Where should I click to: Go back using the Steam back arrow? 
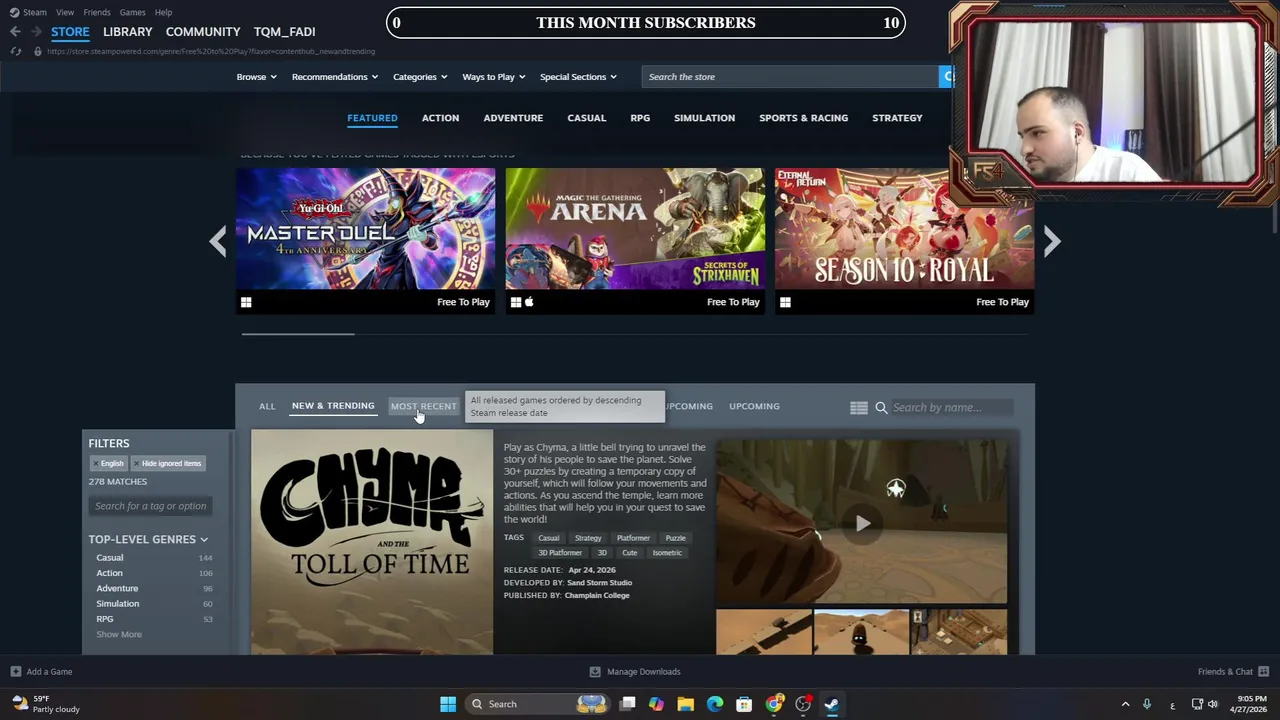point(15,32)
